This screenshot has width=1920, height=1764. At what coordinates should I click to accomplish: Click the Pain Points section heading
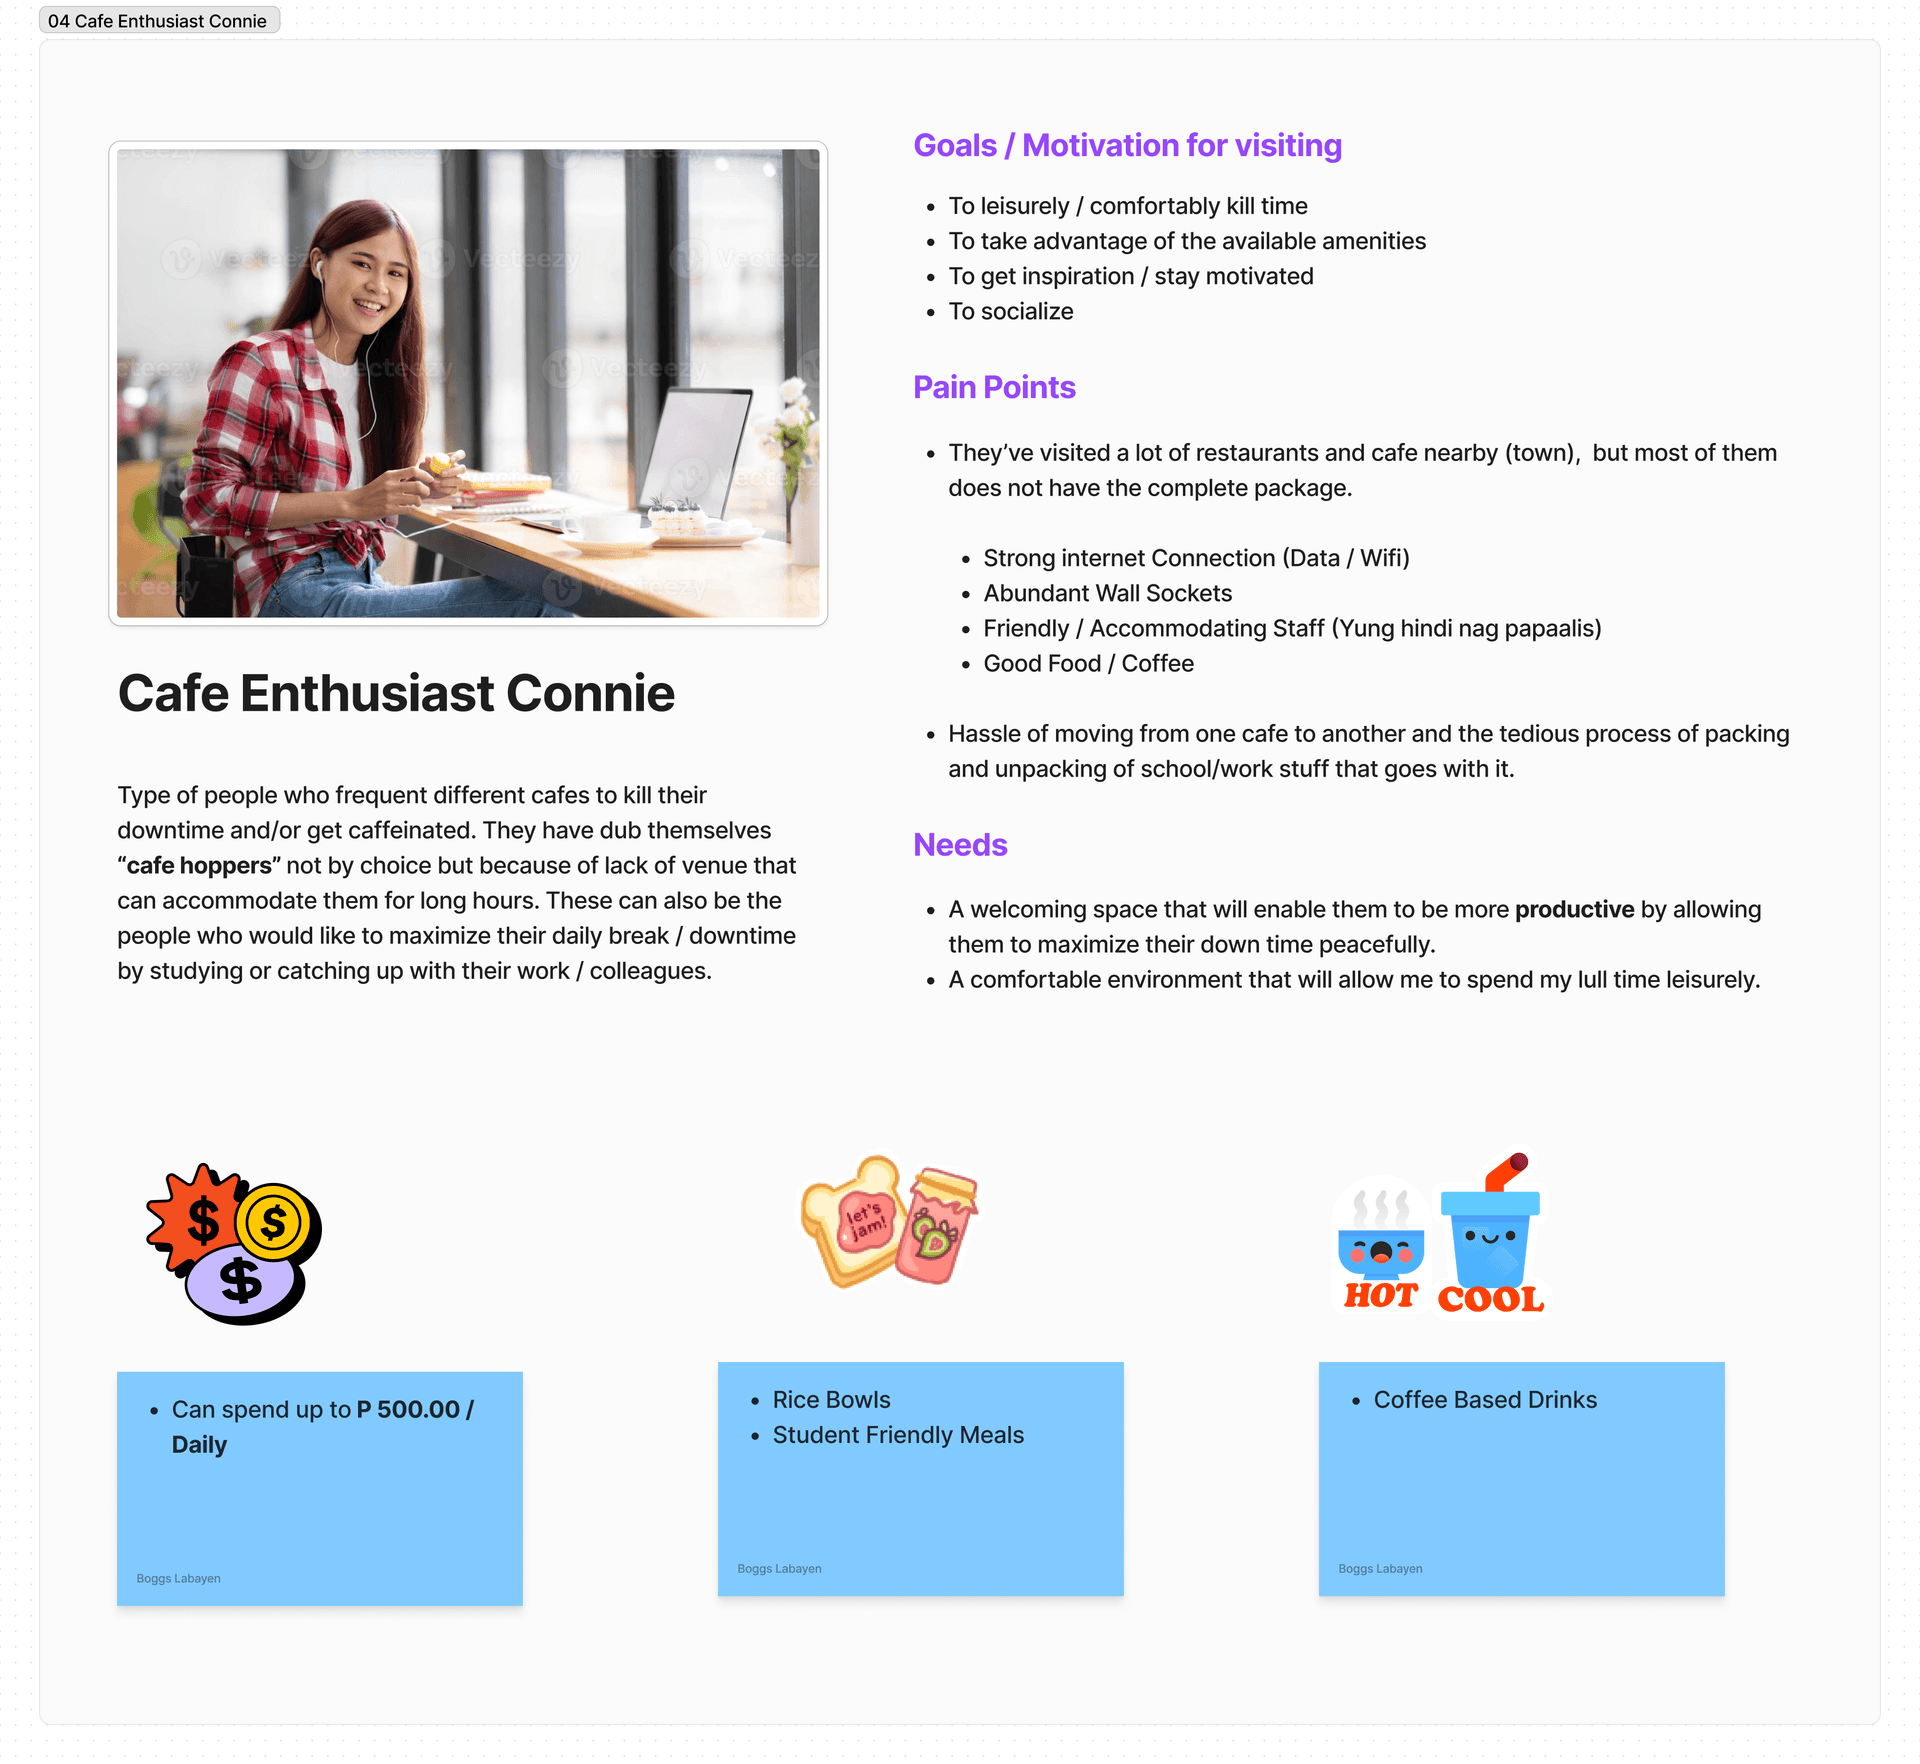pos(993,386)
